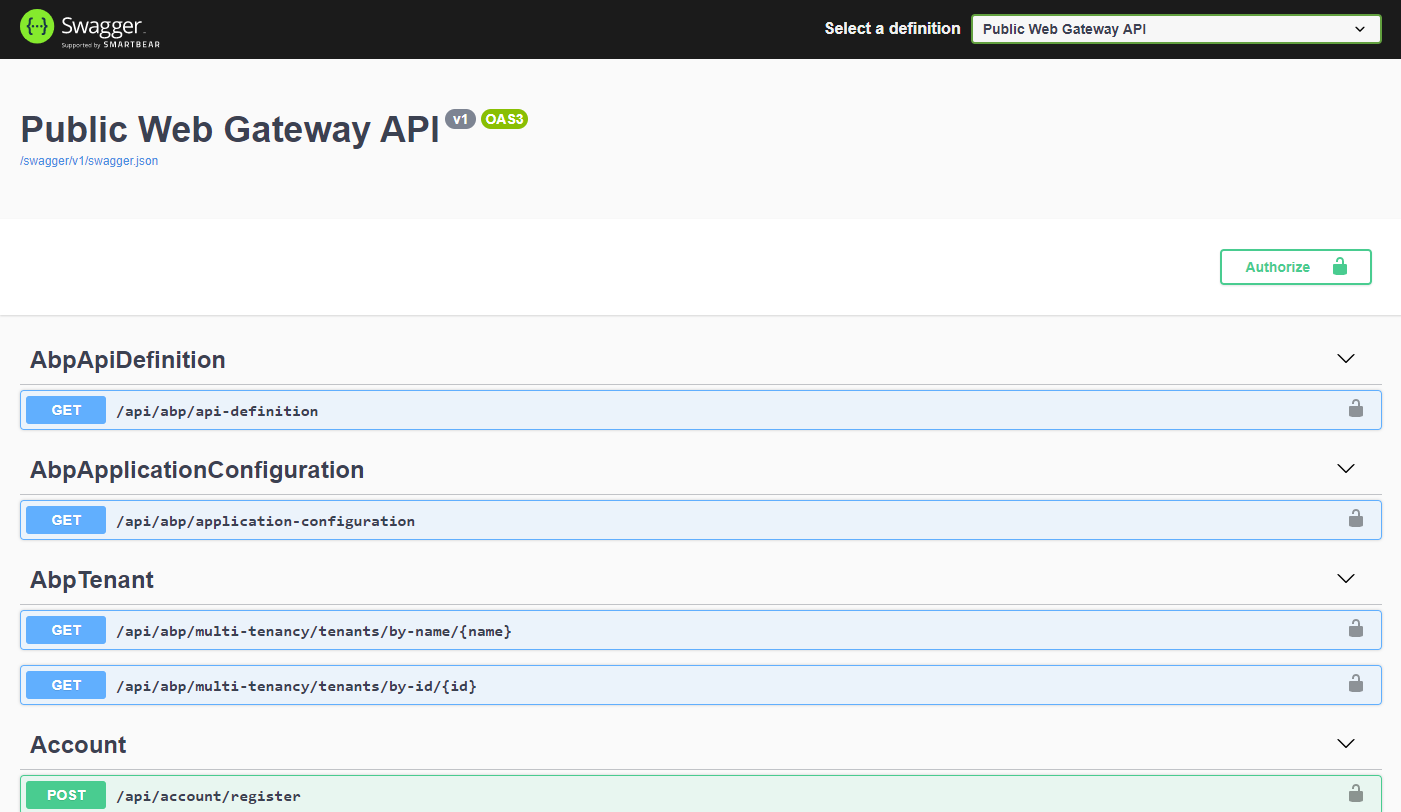Click the lock icon for tenants/by-id/{id}
The image size is (1401, 812).
1356,683
